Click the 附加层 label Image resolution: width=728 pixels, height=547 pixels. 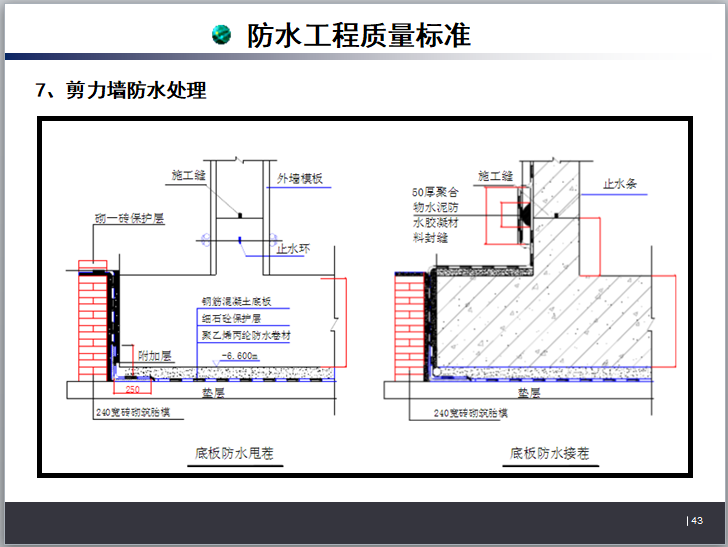click(155, 354)
